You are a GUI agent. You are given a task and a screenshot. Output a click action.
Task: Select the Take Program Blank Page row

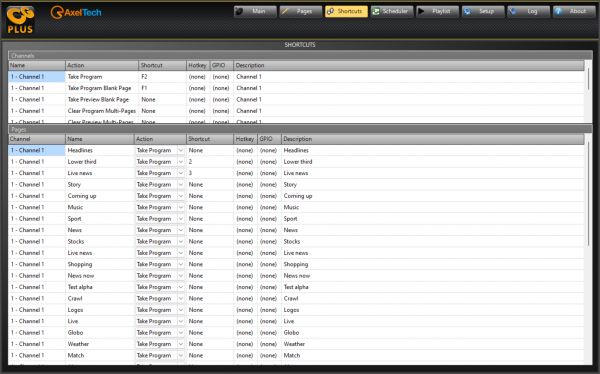coord(296,88)
